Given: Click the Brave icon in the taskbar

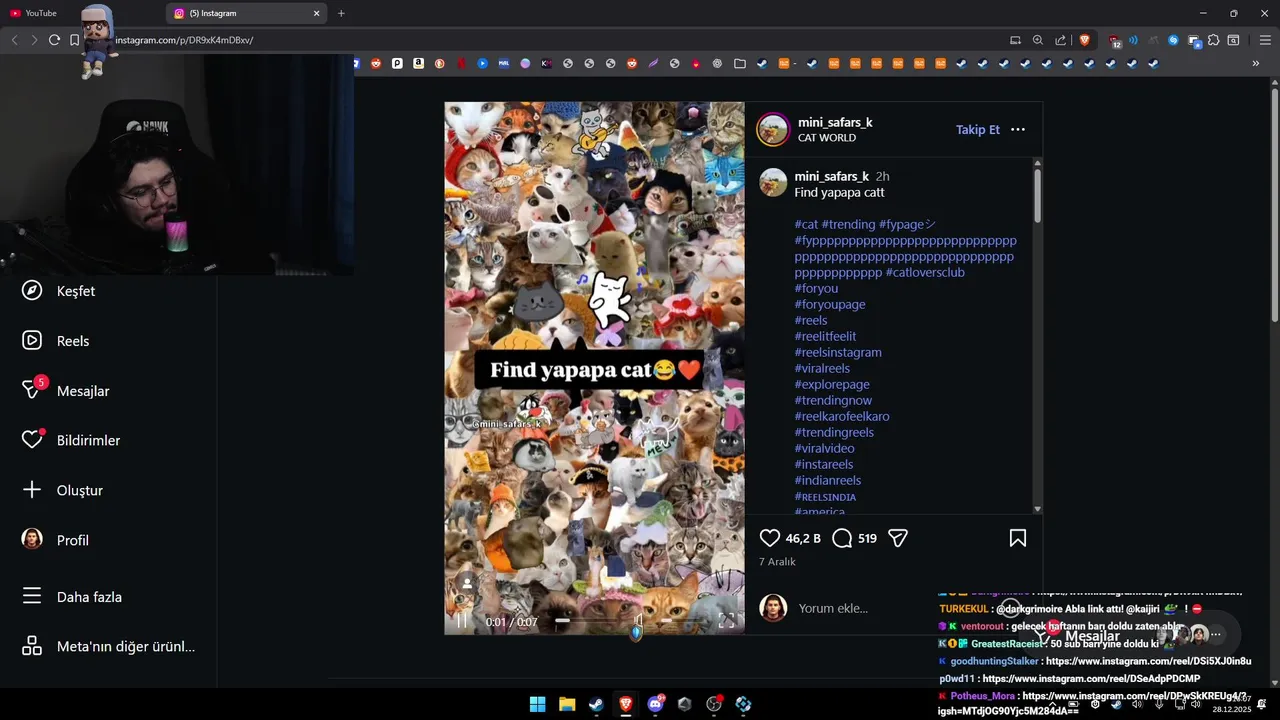Looking at the screenshot, I should [x=626, y=704].
